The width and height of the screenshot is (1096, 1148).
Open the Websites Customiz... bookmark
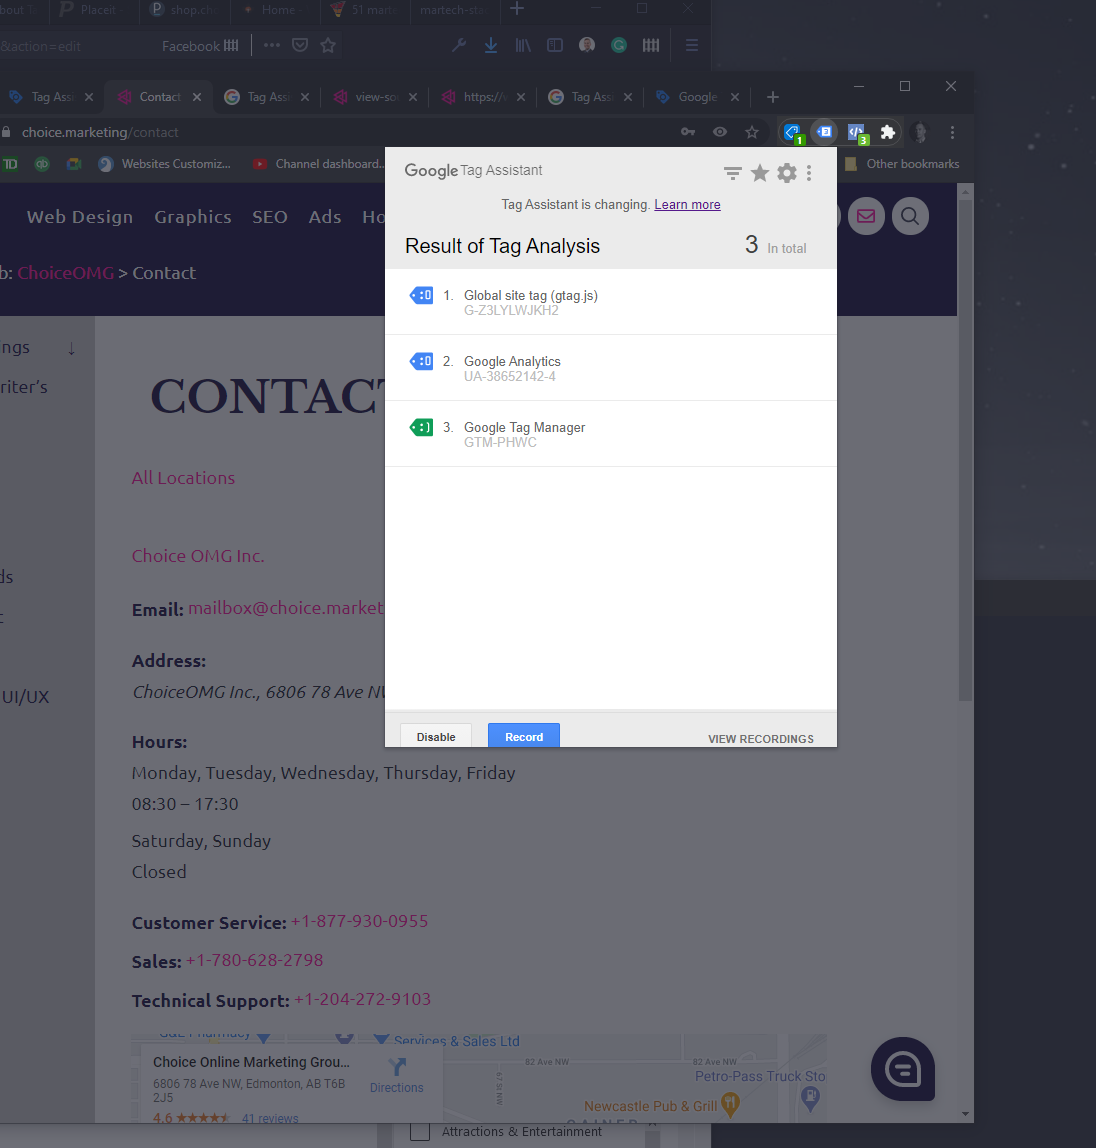click(x=165, y=164)
